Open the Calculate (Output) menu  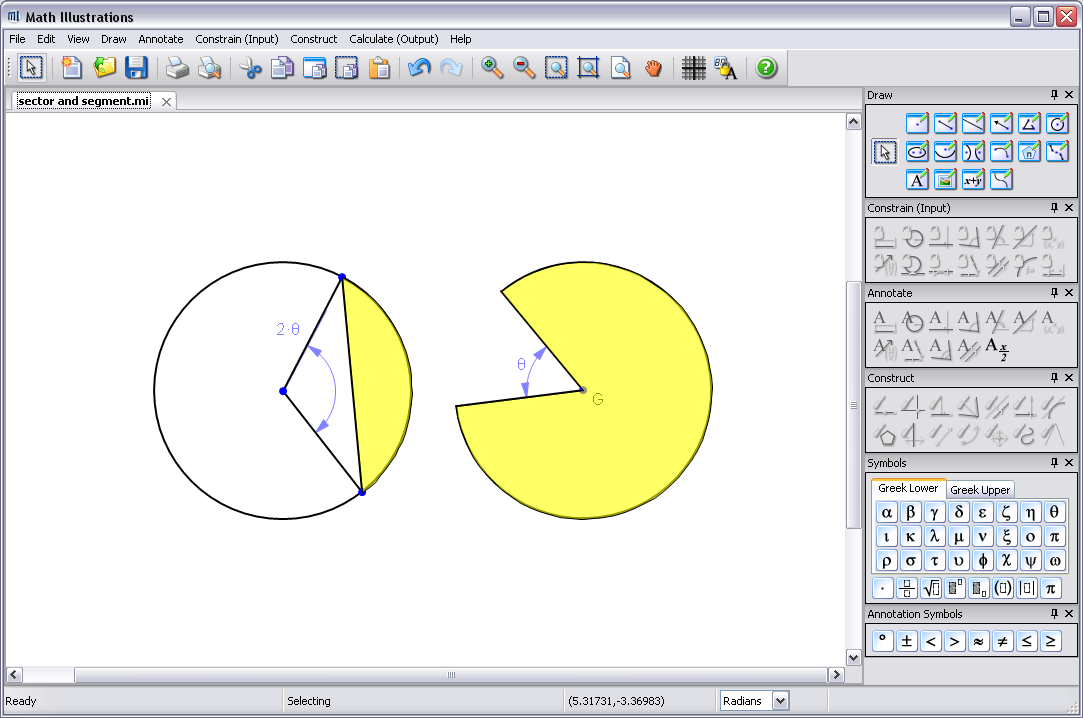coord(393,39)
